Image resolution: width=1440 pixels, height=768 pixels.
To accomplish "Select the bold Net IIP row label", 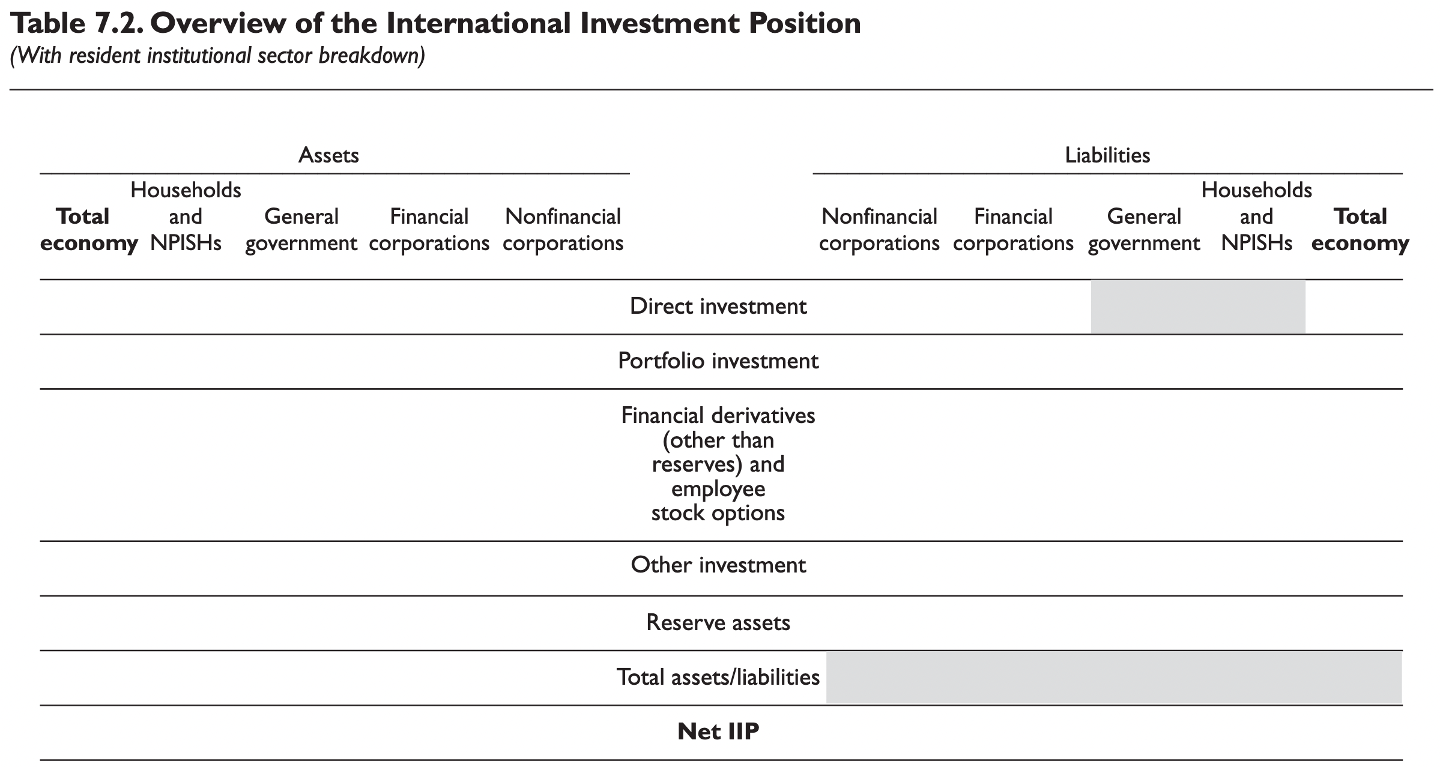I will (x=718, y=732).
